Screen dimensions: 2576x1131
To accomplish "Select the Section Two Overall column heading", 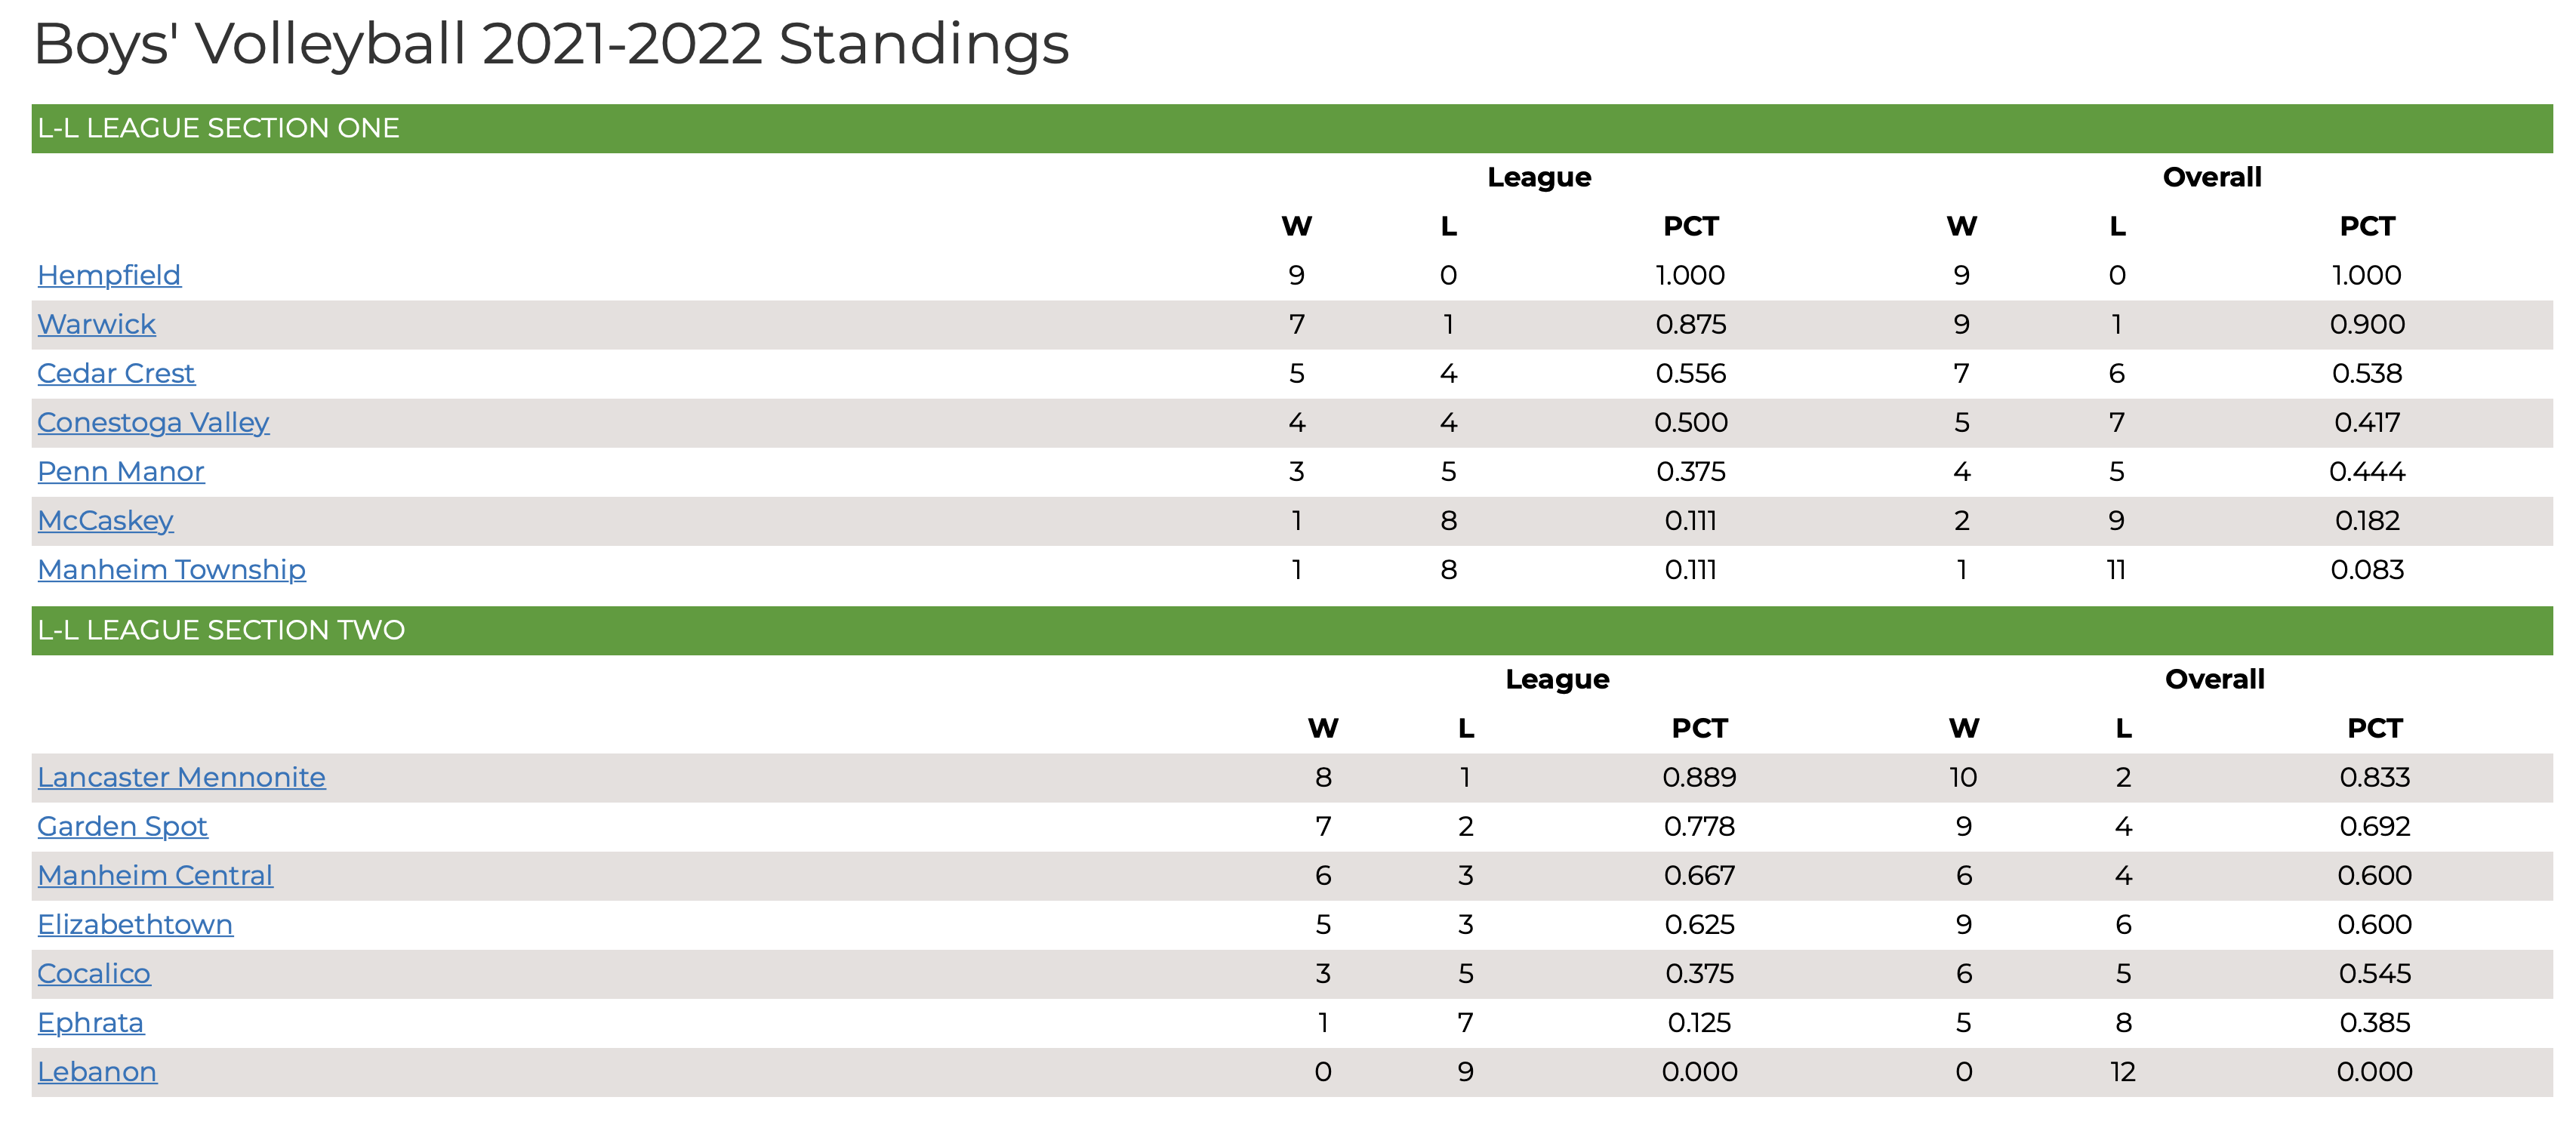I will [2215, 679].
